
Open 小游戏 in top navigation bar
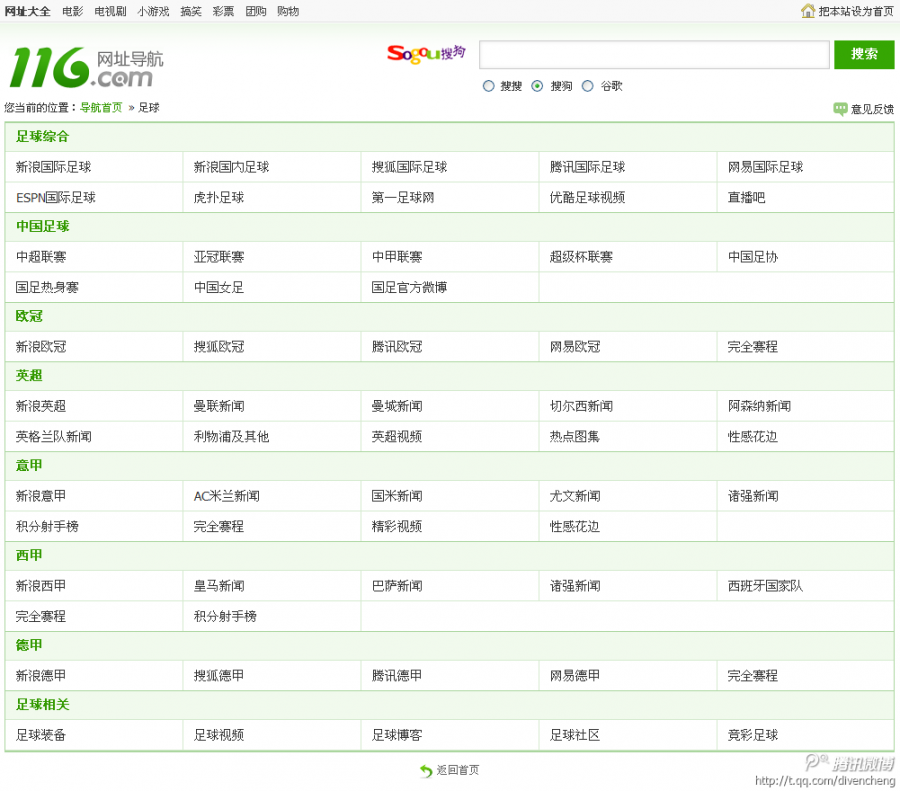[x=153, y=12]
